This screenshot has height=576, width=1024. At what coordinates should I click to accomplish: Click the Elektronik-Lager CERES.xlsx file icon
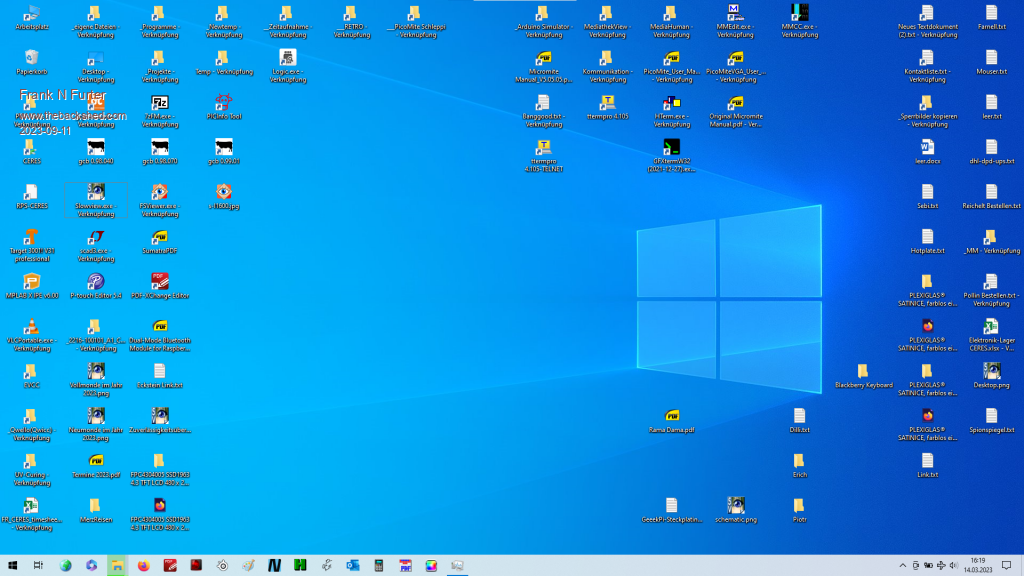[991, 327]
